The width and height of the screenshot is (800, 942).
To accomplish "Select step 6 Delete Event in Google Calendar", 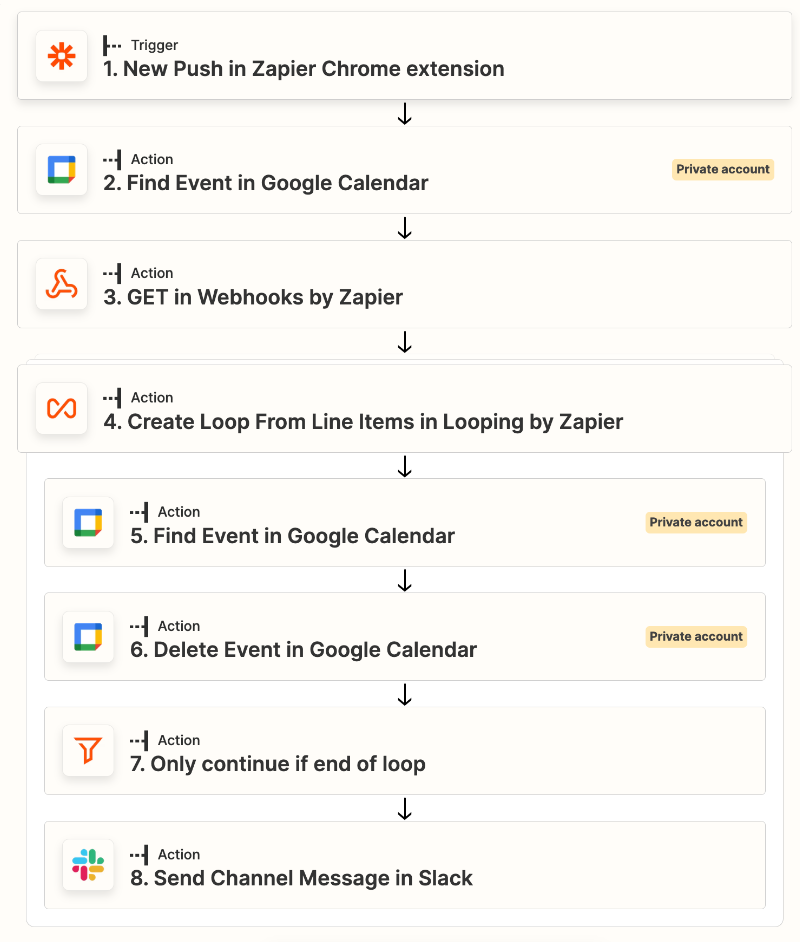I will point(315,650).
